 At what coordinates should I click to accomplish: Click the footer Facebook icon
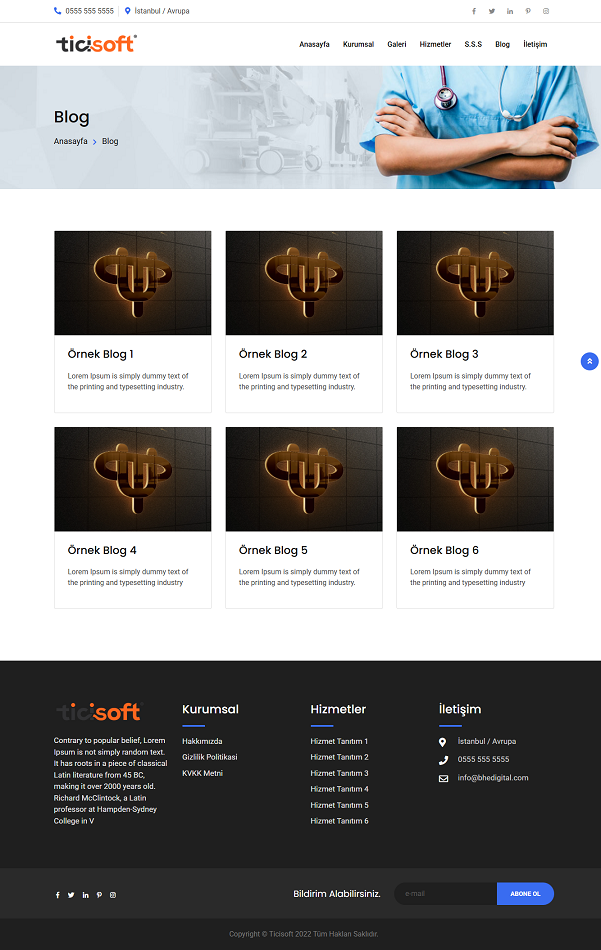(x=57, y=895)
